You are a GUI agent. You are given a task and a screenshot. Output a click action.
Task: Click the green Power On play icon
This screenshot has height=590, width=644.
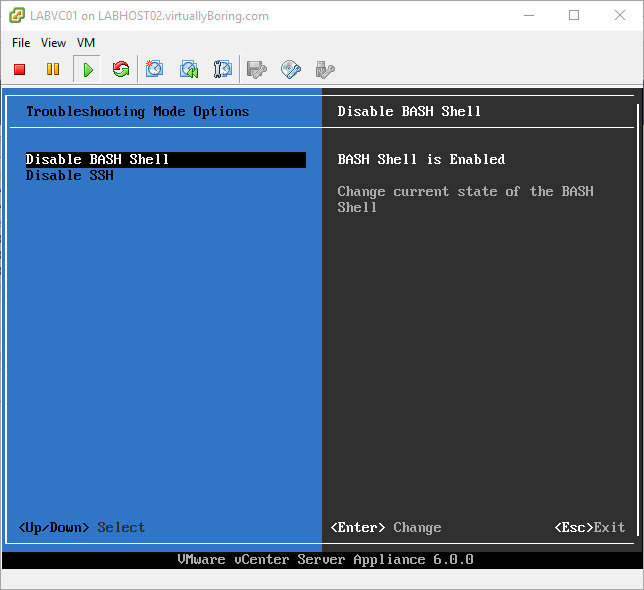pos(87,69)
